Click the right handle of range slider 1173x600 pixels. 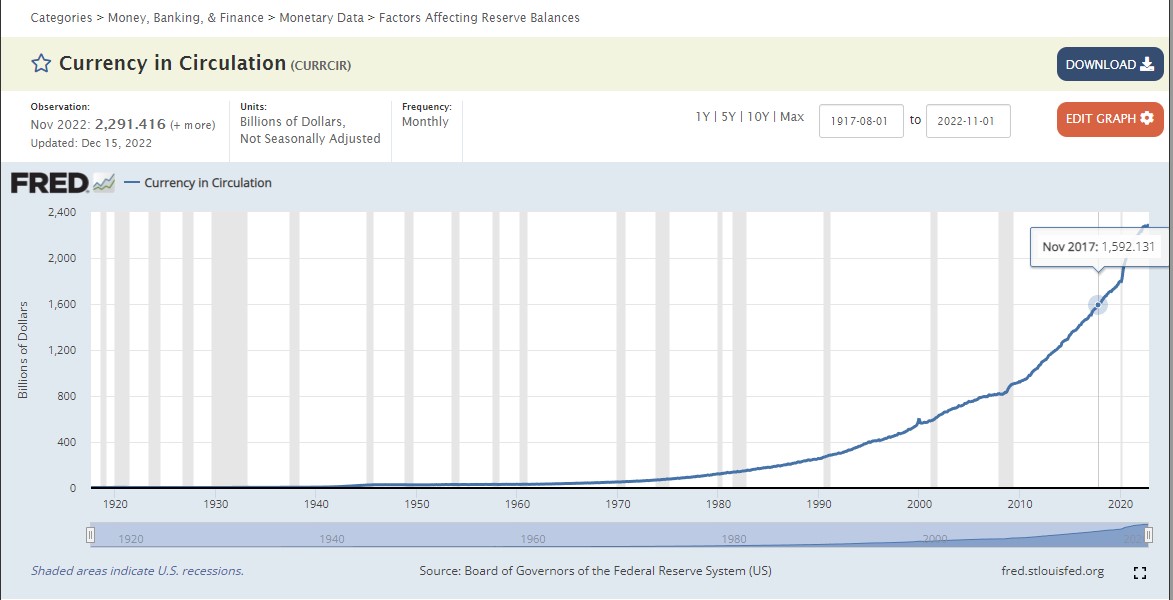coord(1149,537)
